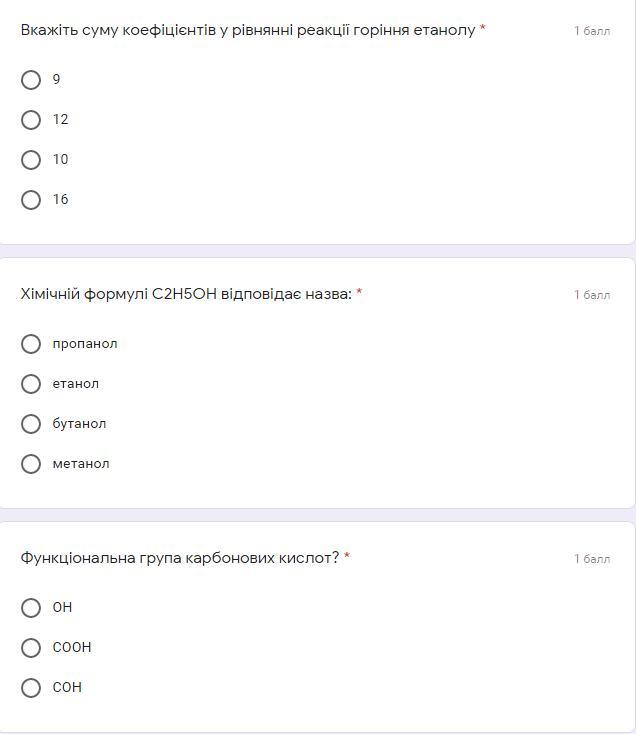Pick 10 as the coefficient sum
Viewport: 636px width, 734px height.
pyautogui.click(x=31, y=160)
